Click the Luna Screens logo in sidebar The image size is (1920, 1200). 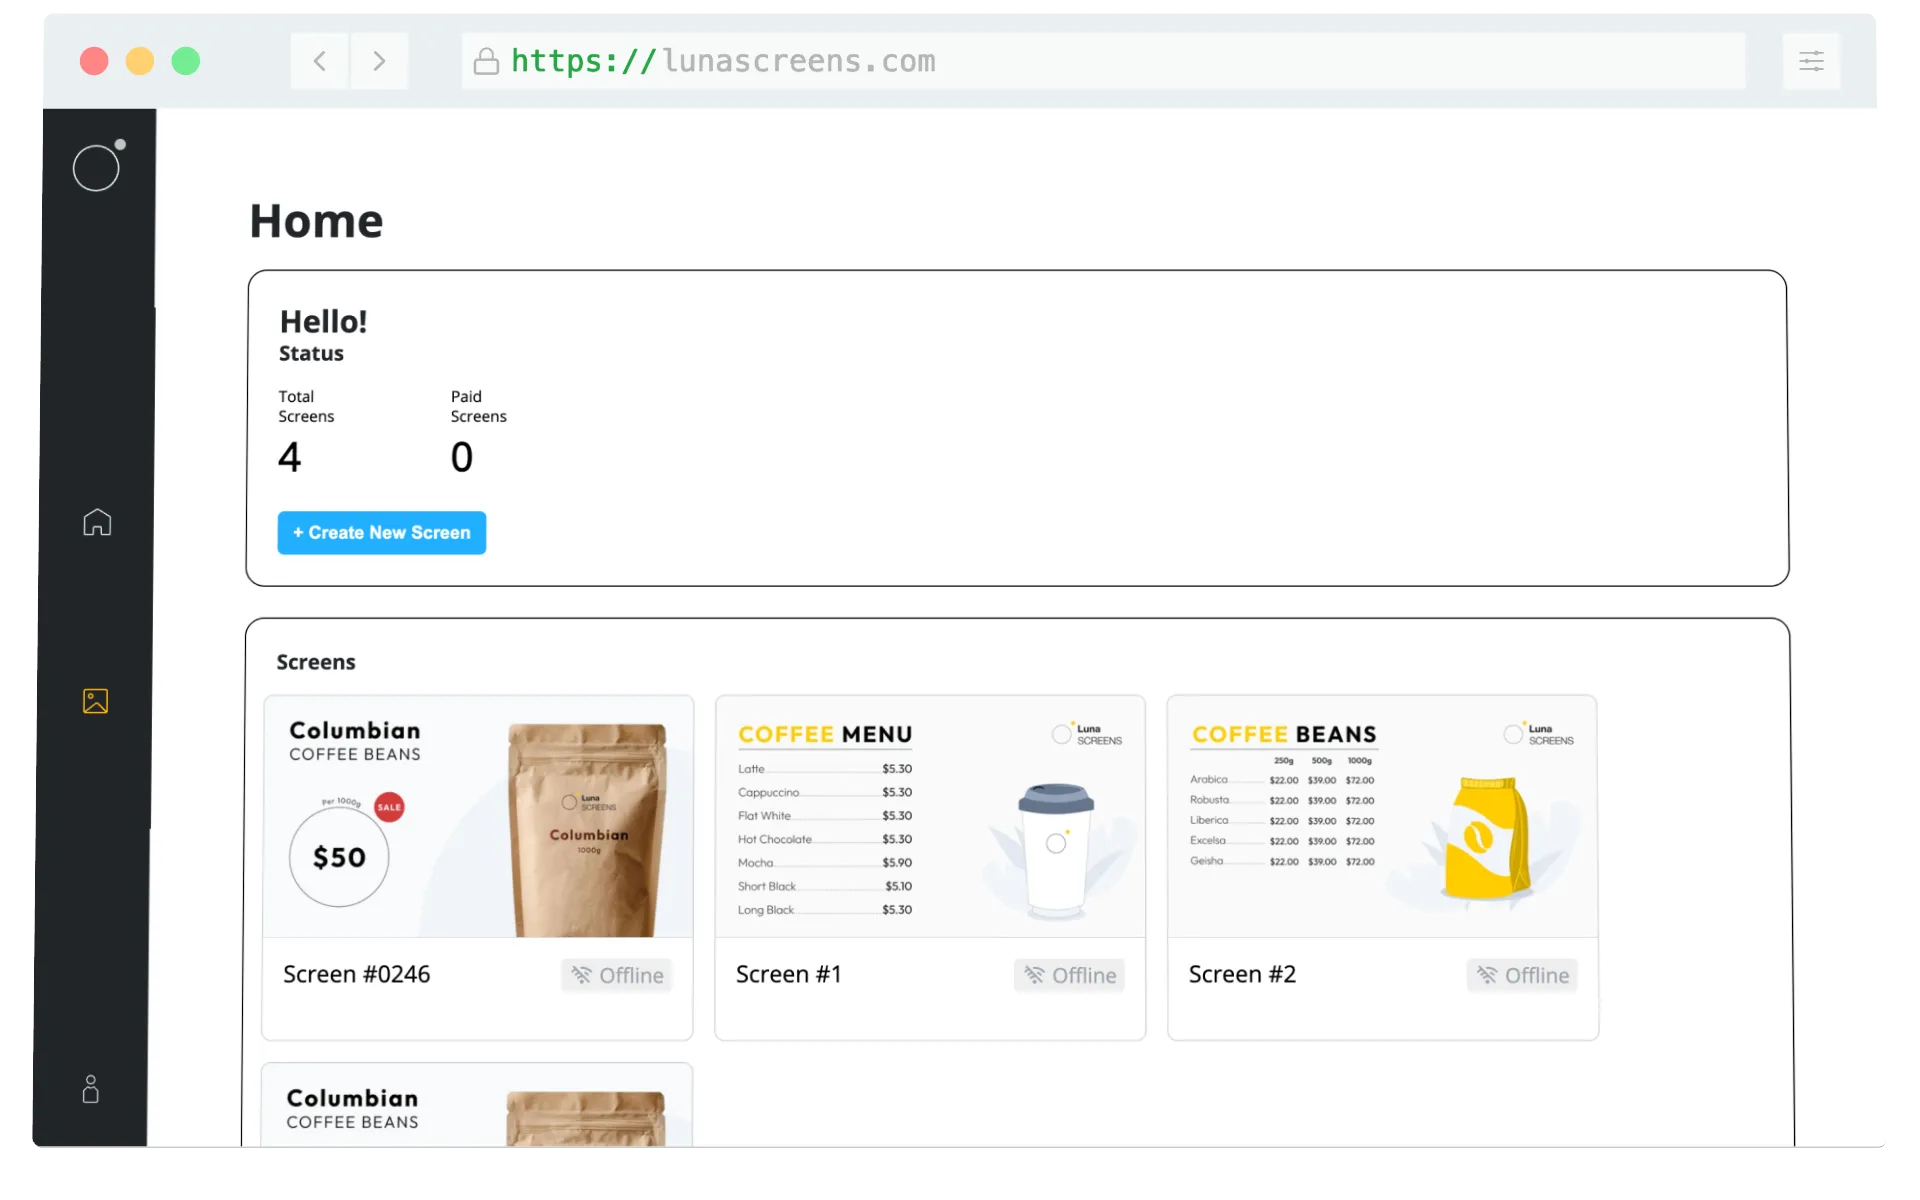pyautogui.click(x=97, y=166)
